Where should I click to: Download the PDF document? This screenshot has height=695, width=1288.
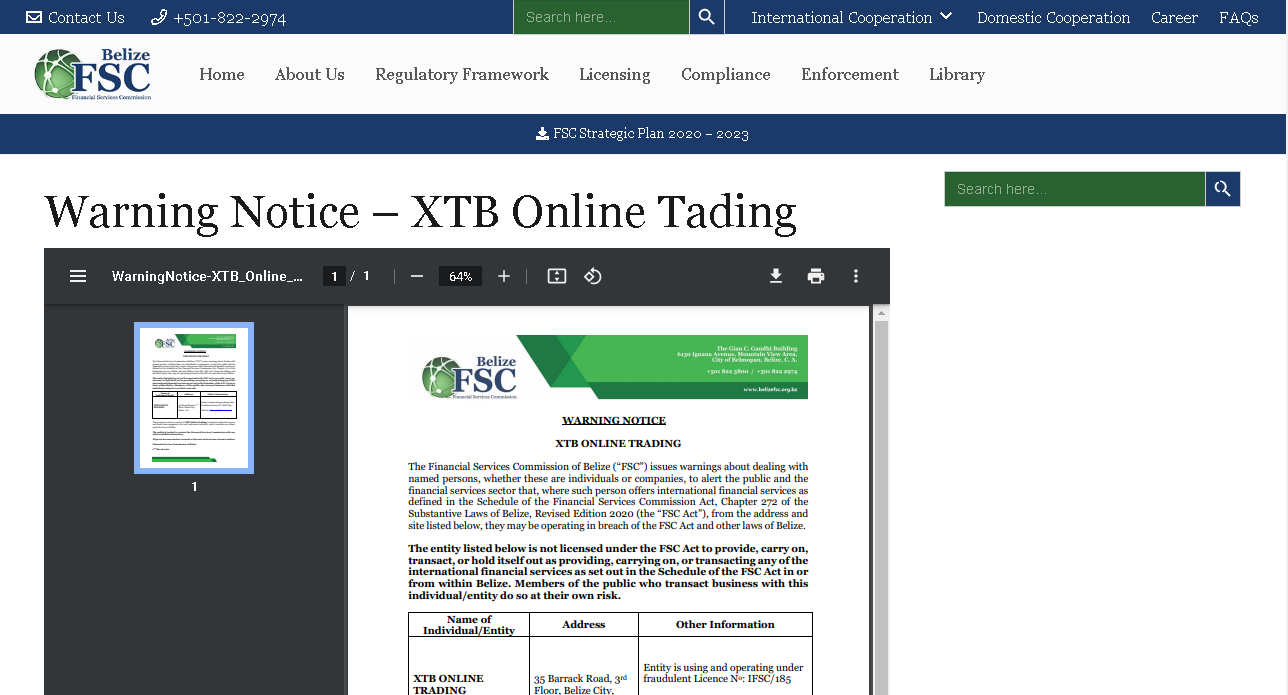(776, 276)
